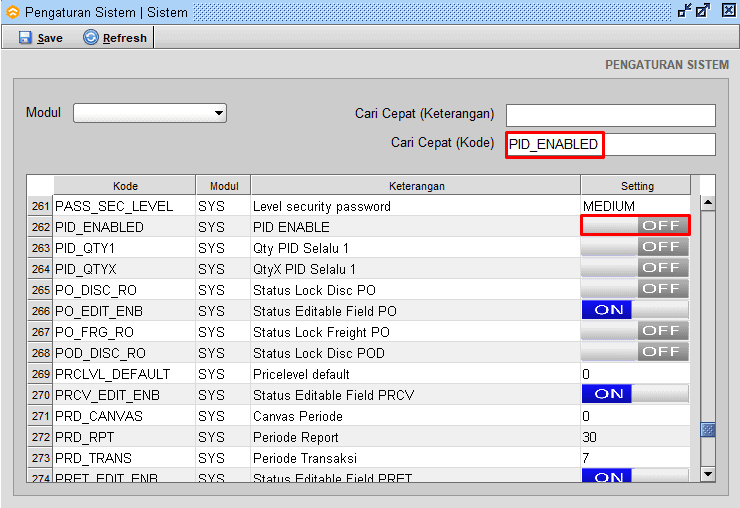This screenshot has height=508, width=740.
Task: Click the iconify window arrow icon
Action: click(x=684, y=10)
